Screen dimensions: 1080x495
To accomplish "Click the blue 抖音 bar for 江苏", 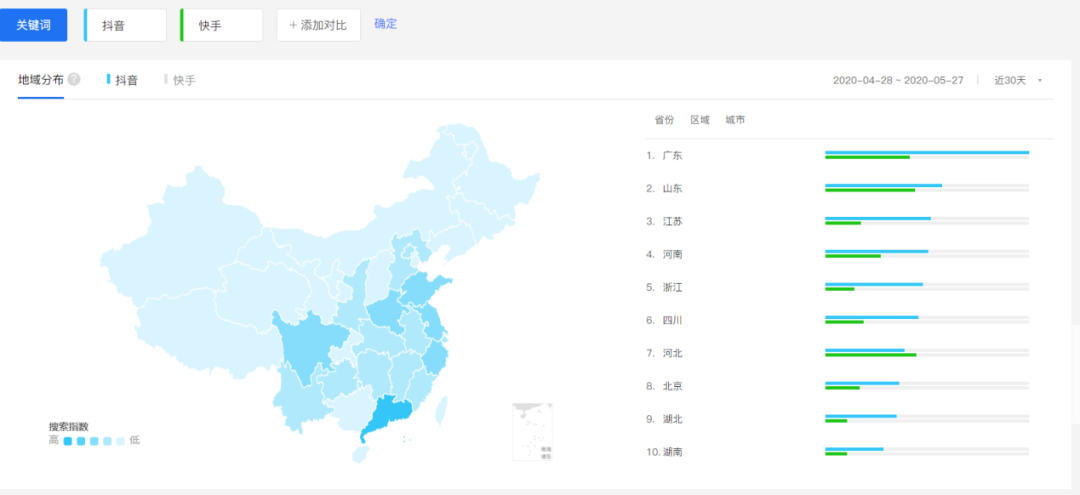I will 878,218.
